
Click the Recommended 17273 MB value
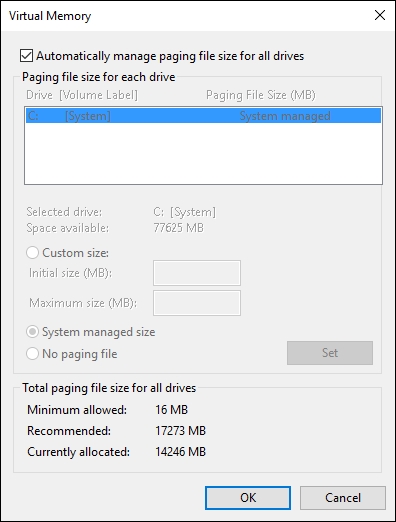(x=180, y=431)
